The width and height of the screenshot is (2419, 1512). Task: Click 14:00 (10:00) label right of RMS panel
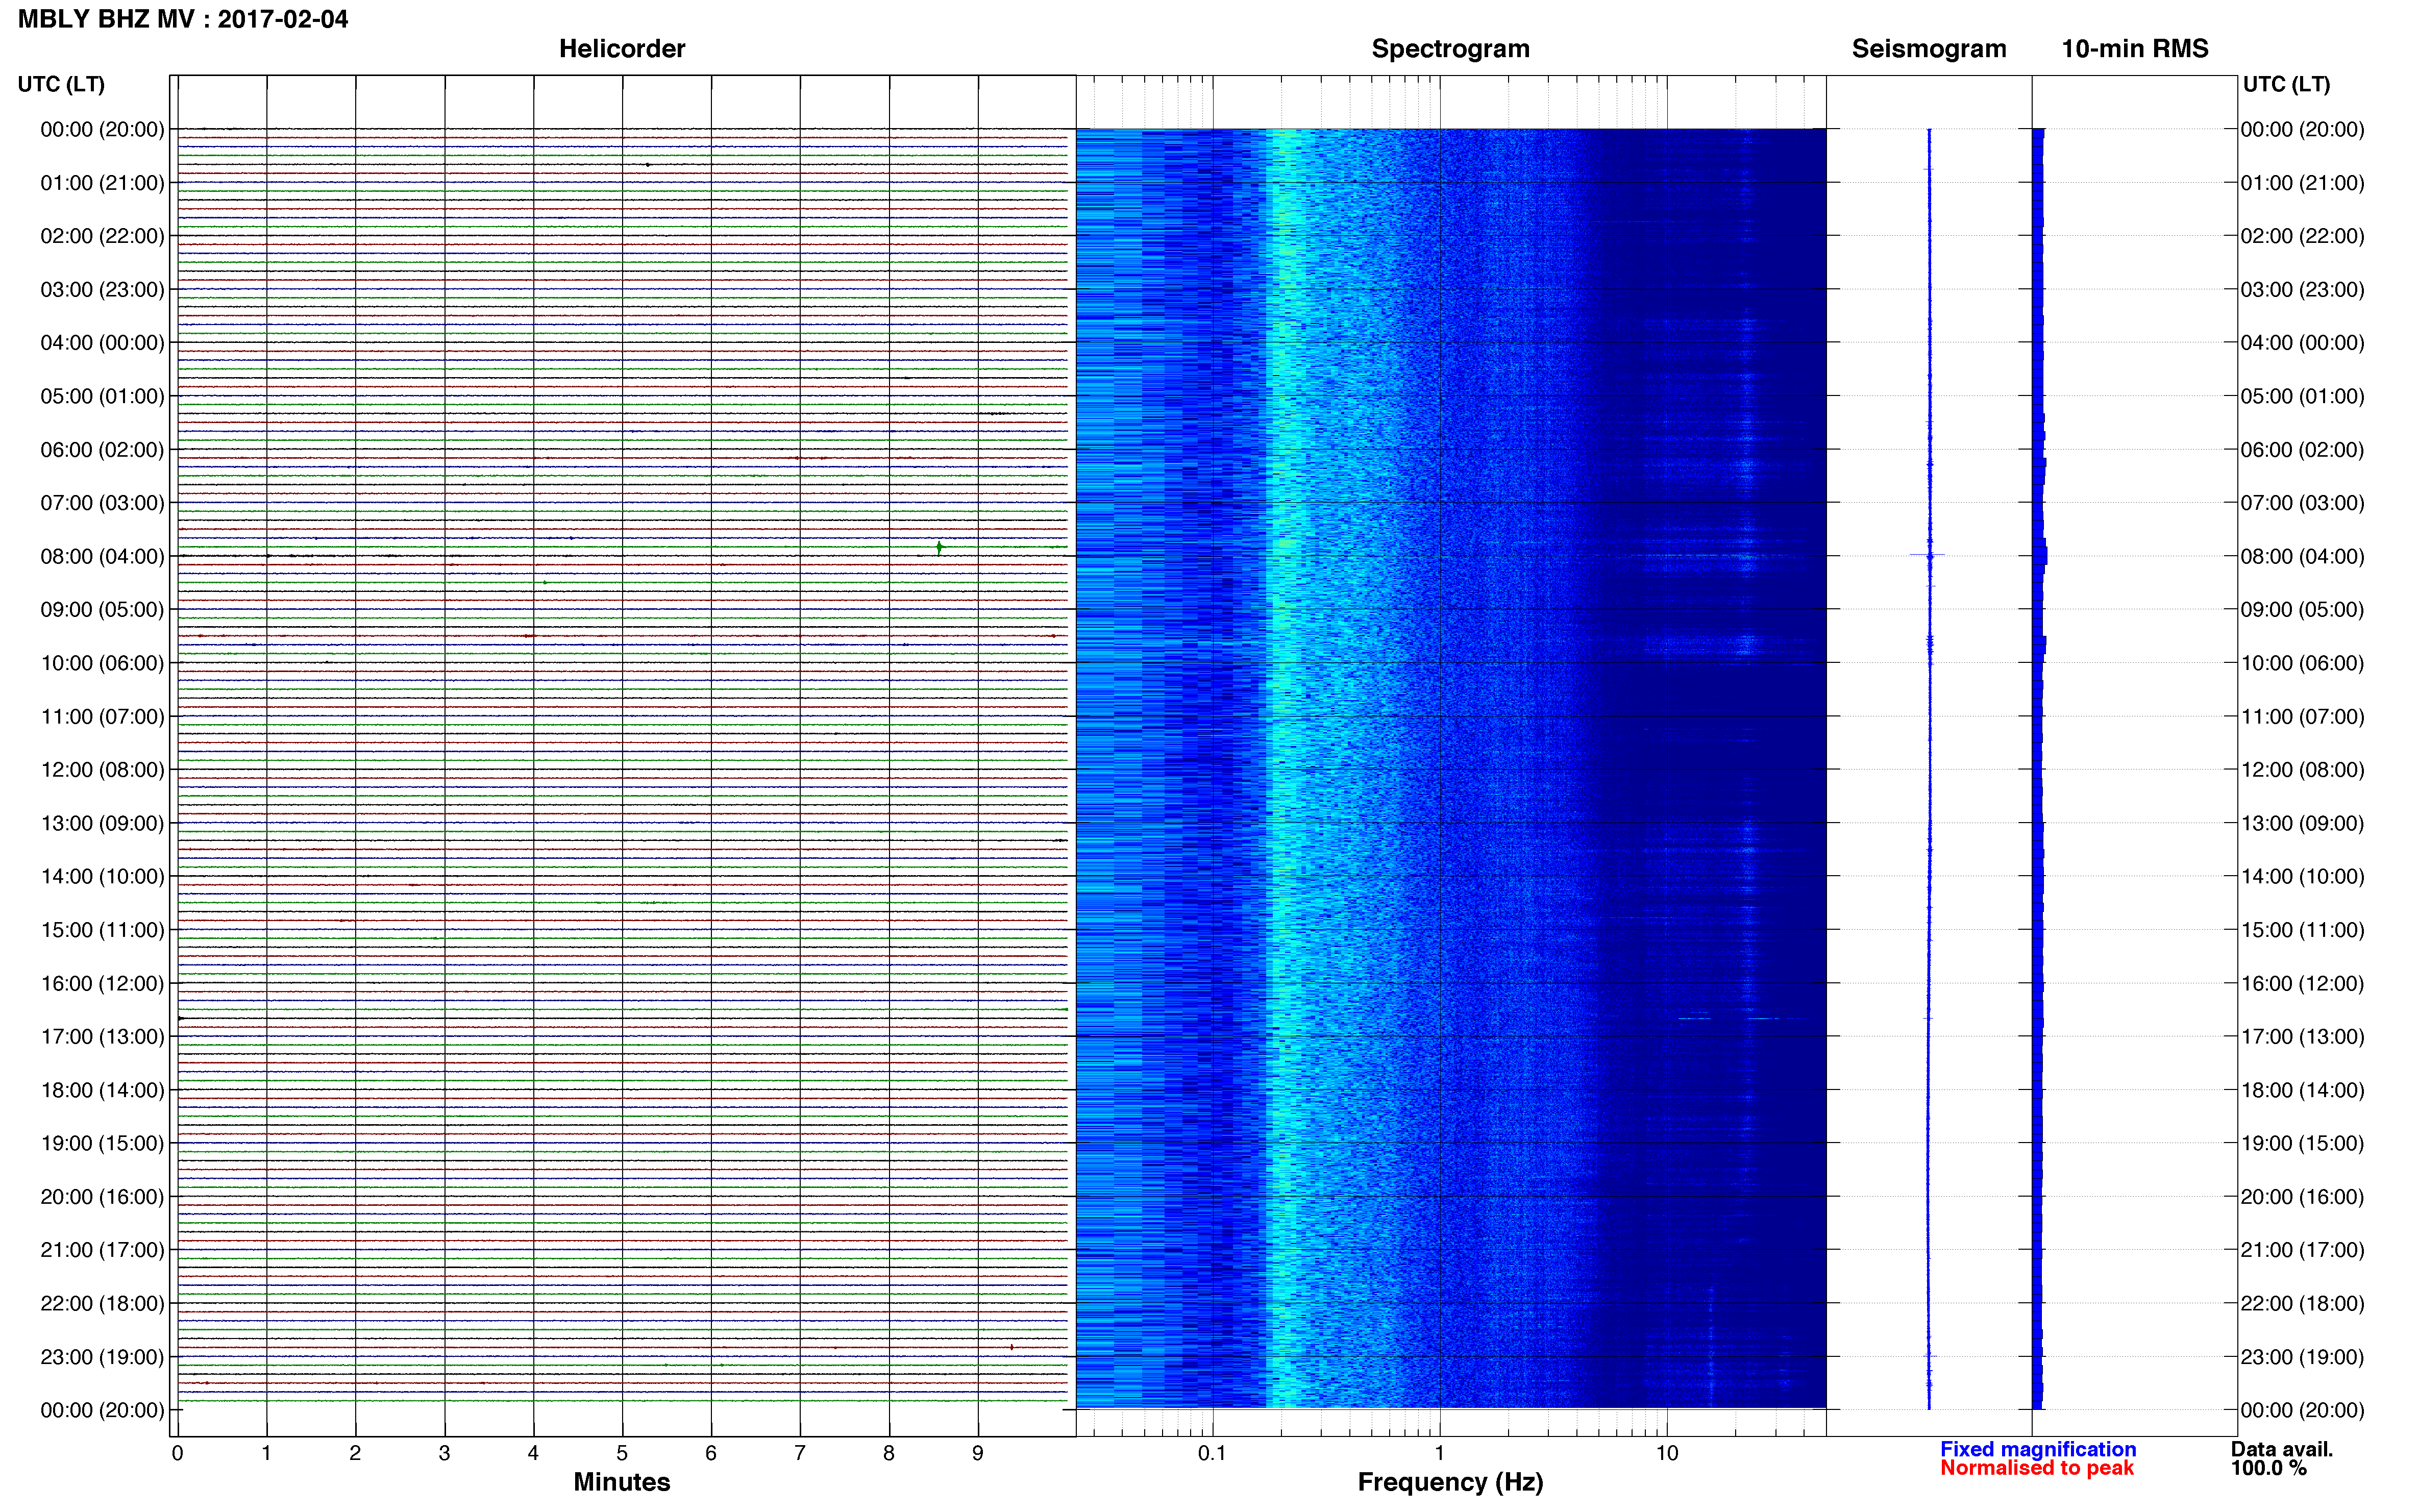click(x=2302, y=877)
